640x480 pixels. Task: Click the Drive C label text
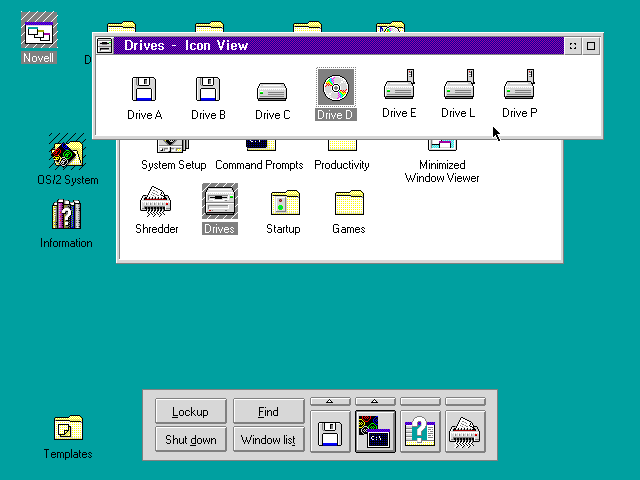point(273,115)
